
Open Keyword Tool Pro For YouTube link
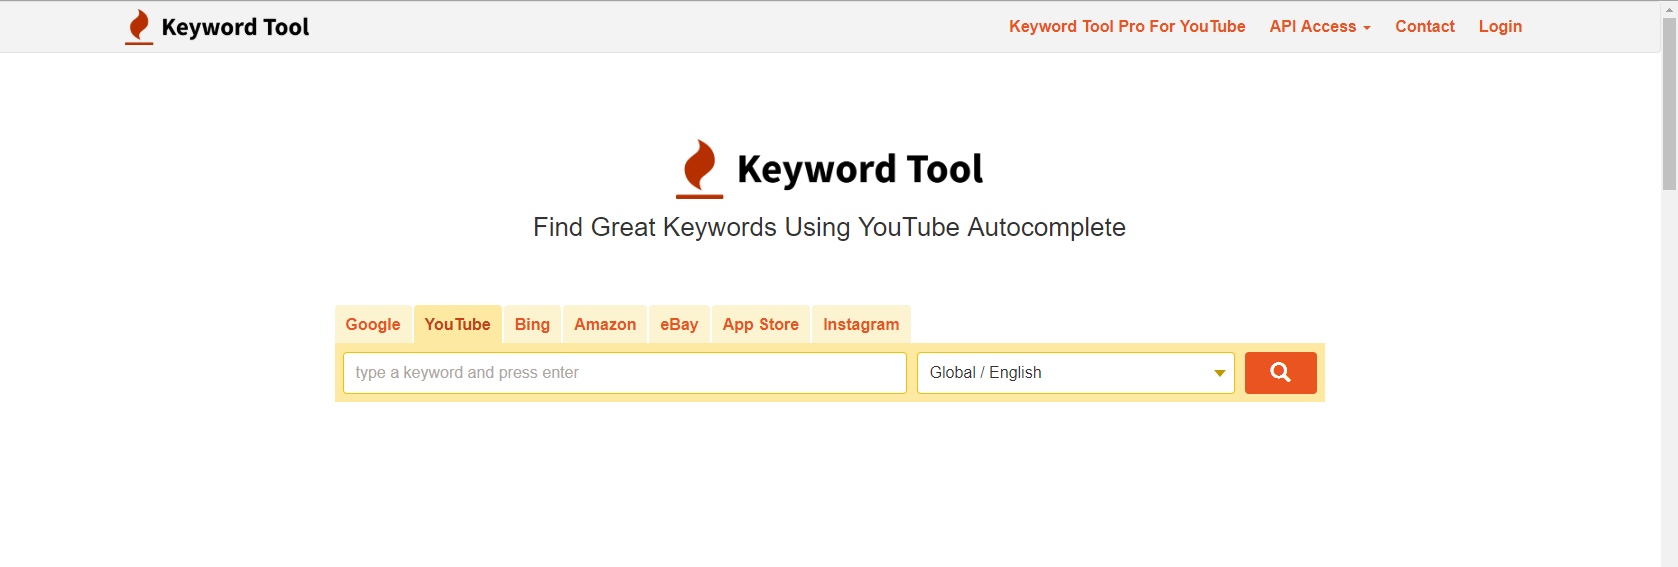coord(1127,27)
